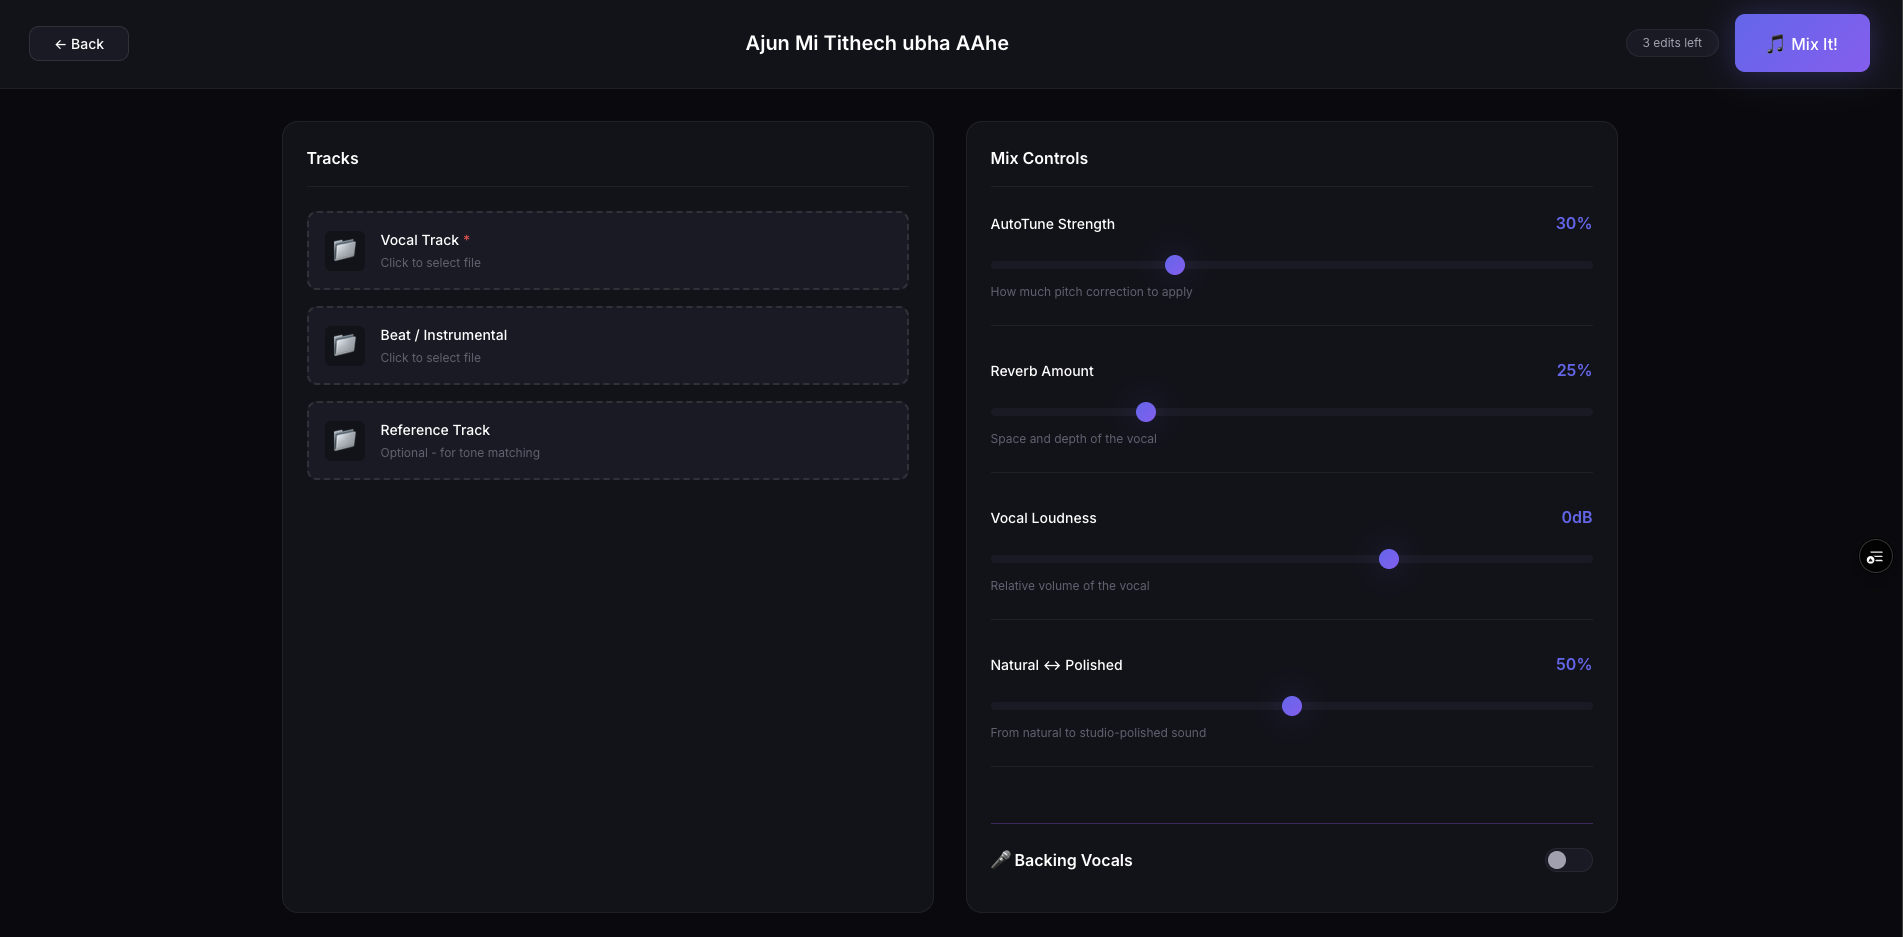Click the Vocal Loudness slider handle
The width and height of the screenshot is (1903, 937).
(1389, 559)
